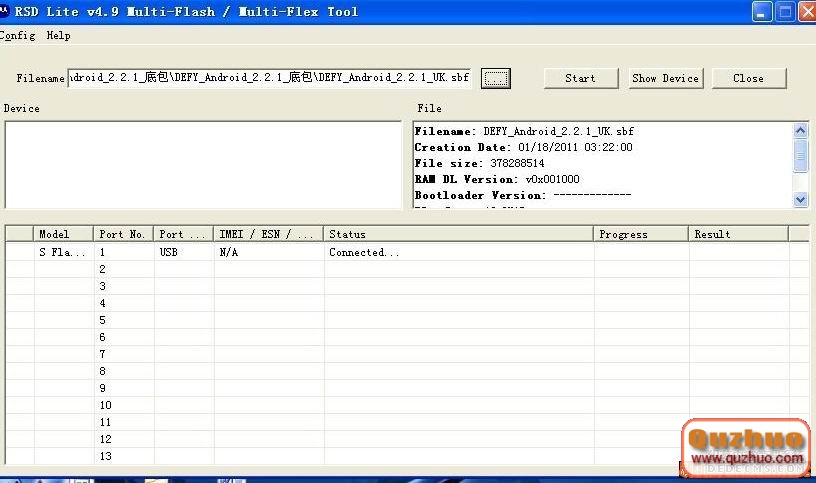816x483 pixels.
Task: Click the Status column header
Action: [x=458, y=234]
